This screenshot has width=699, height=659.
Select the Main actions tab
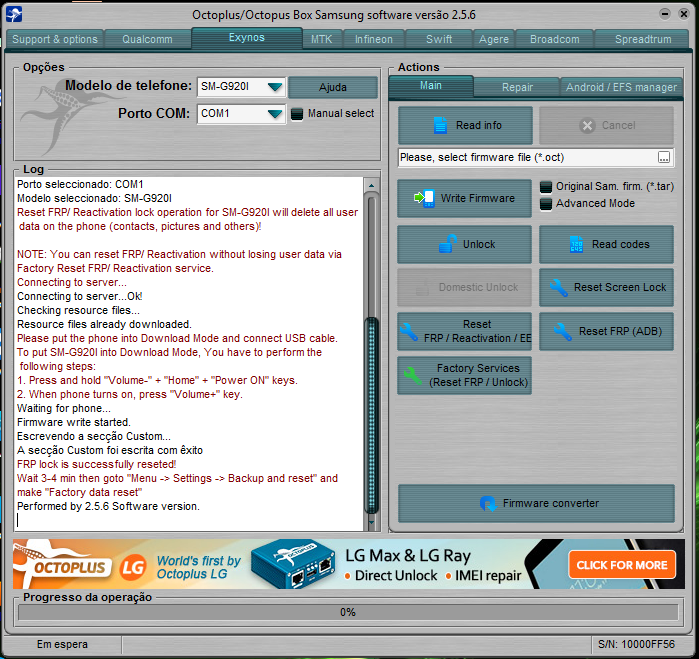[x=431, y=86]
